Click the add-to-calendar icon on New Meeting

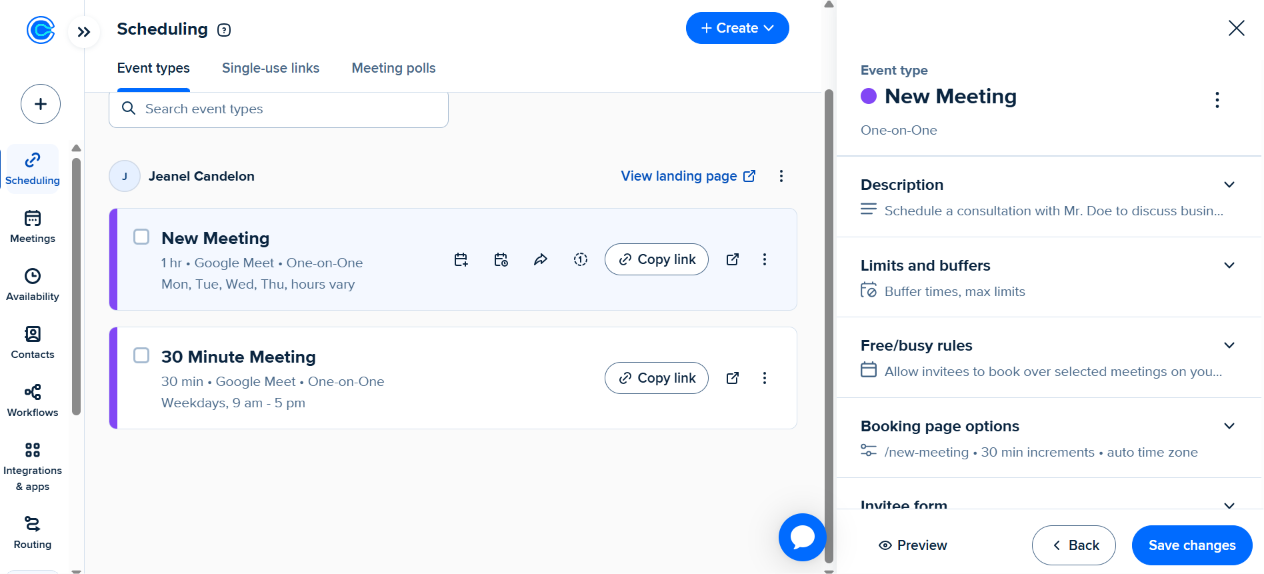461,260
